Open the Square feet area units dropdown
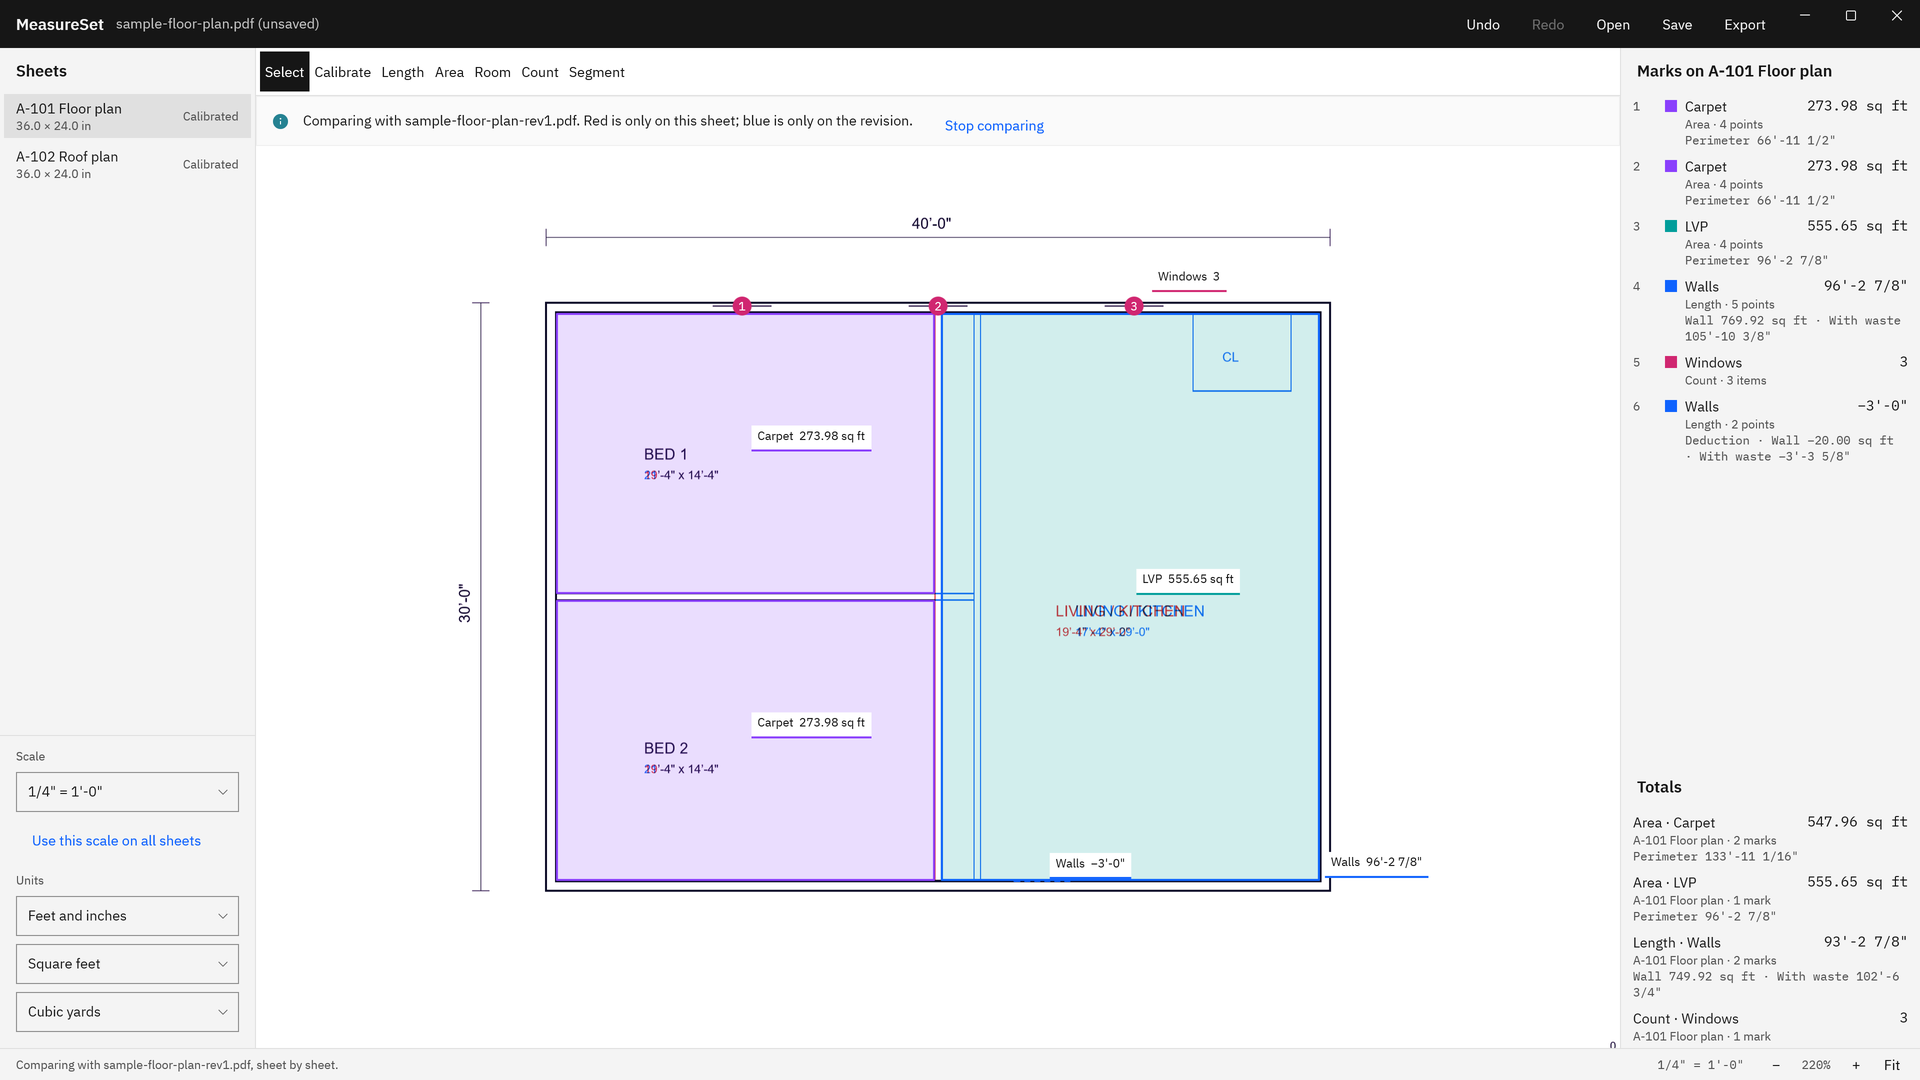 click(x=127, y=964)
